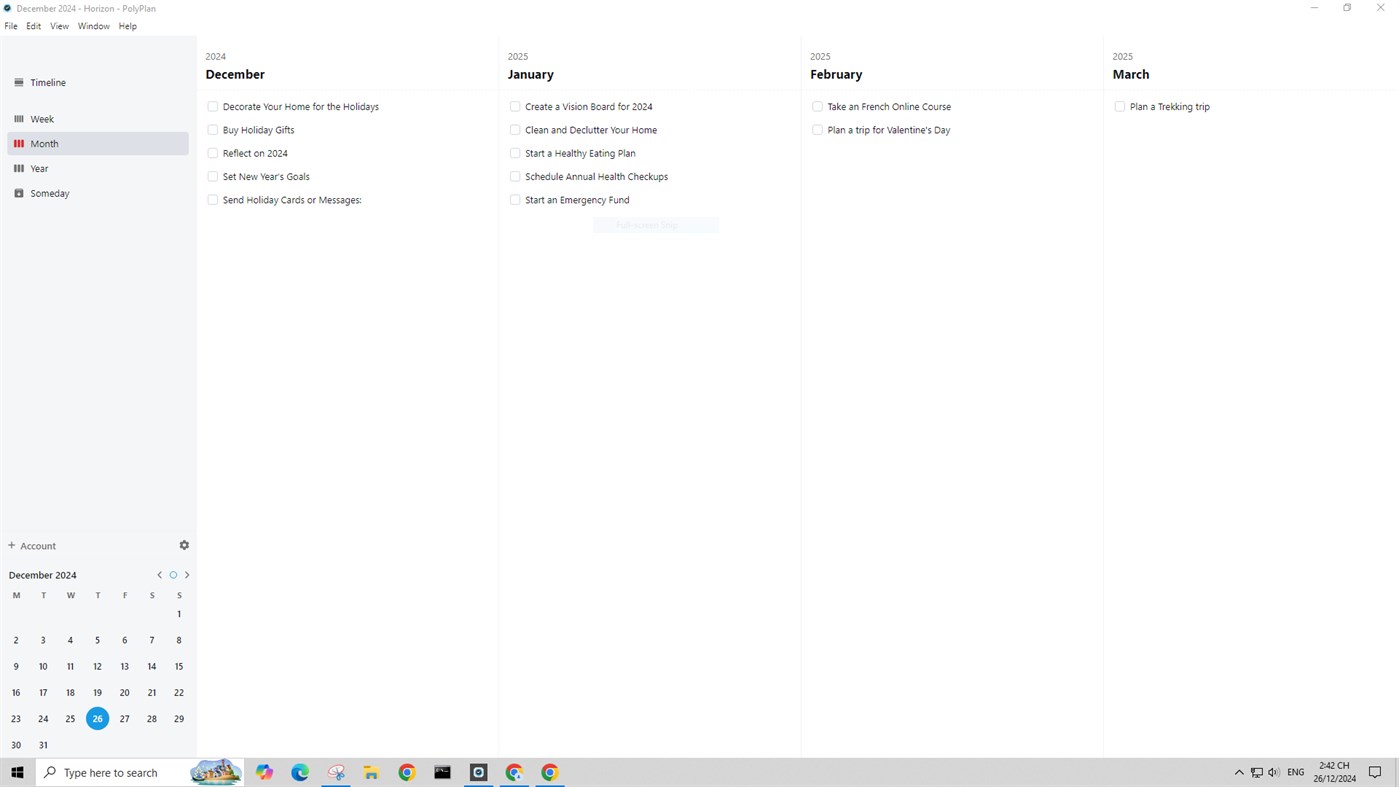1399x787 pixels.
Task: Open Windows Start menu
Action: (x=17, y=772)
